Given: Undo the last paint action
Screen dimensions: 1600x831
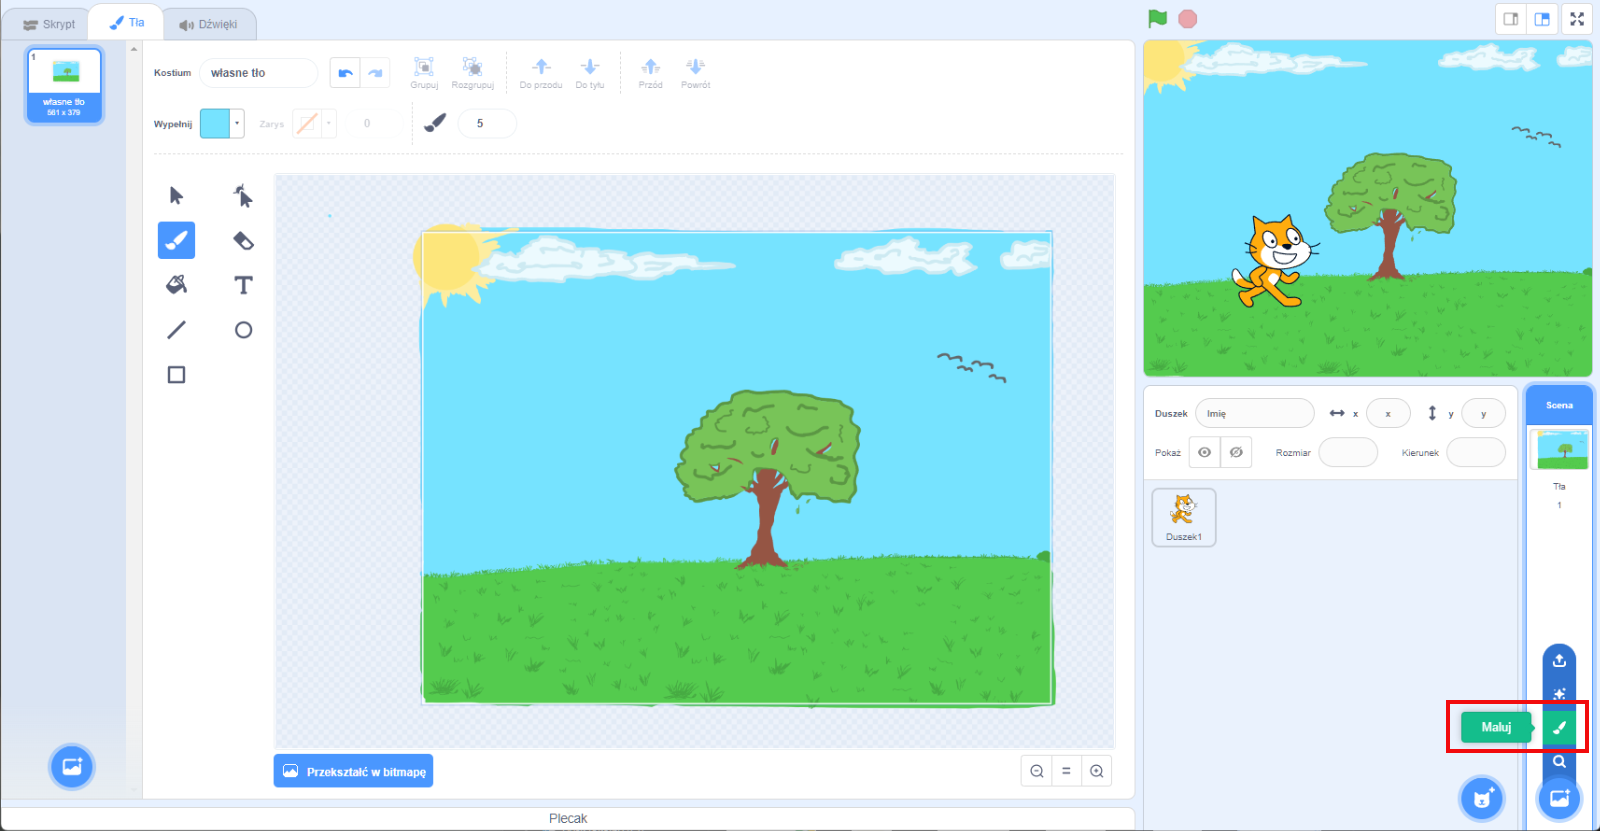Looking at the screenshot, I should click(x=345, y=73).
